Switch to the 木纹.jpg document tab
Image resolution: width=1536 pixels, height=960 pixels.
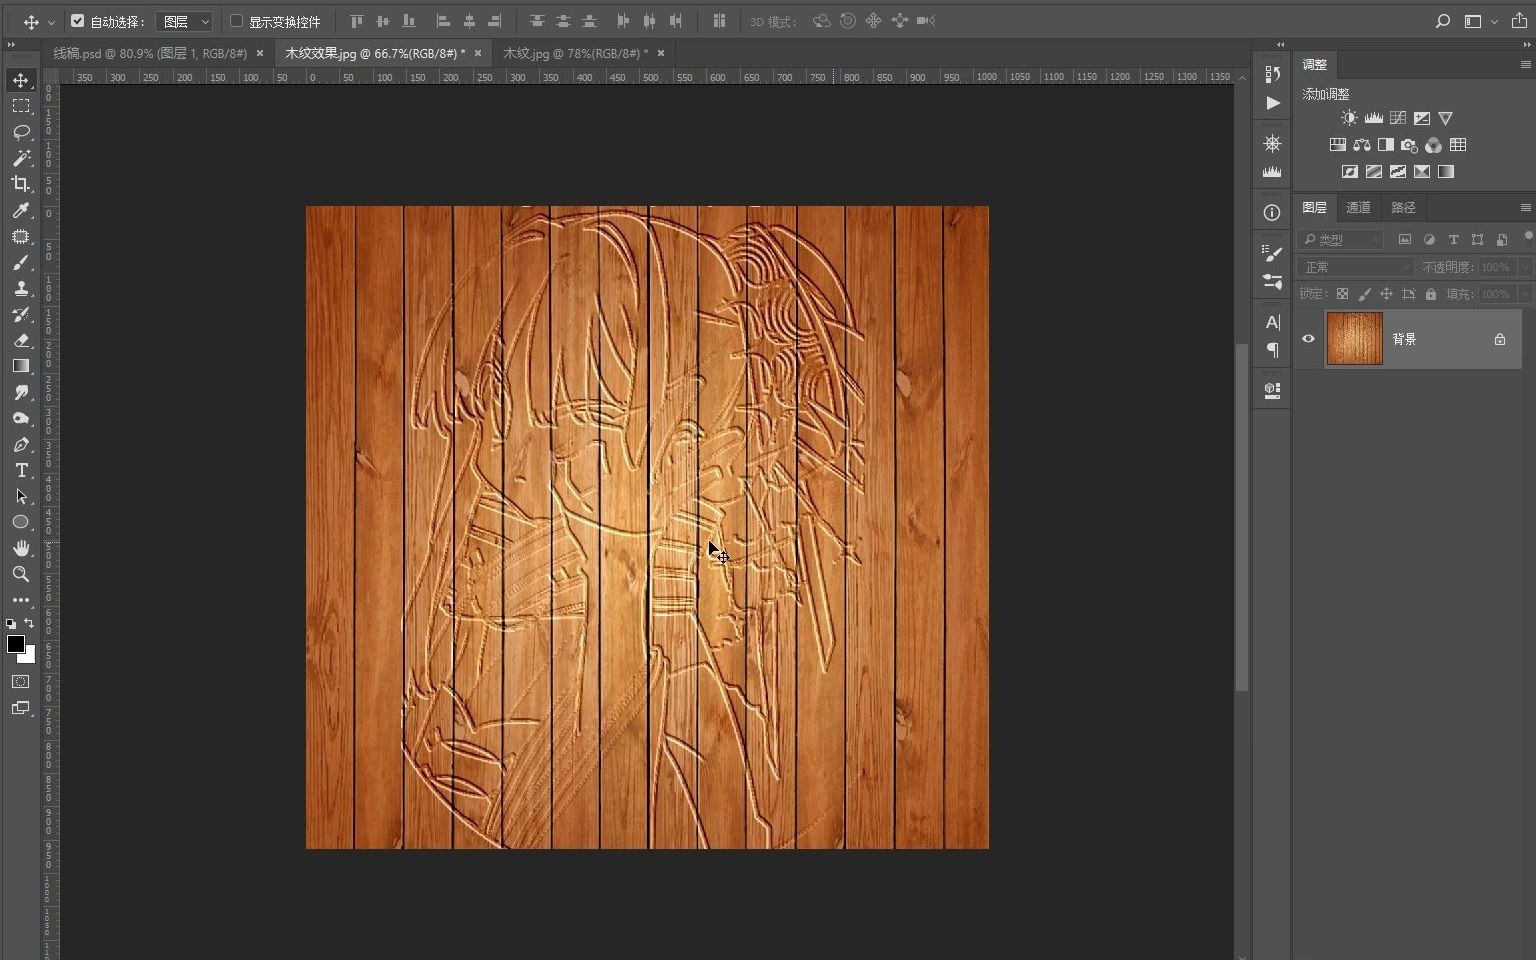[x=574, y=53]
